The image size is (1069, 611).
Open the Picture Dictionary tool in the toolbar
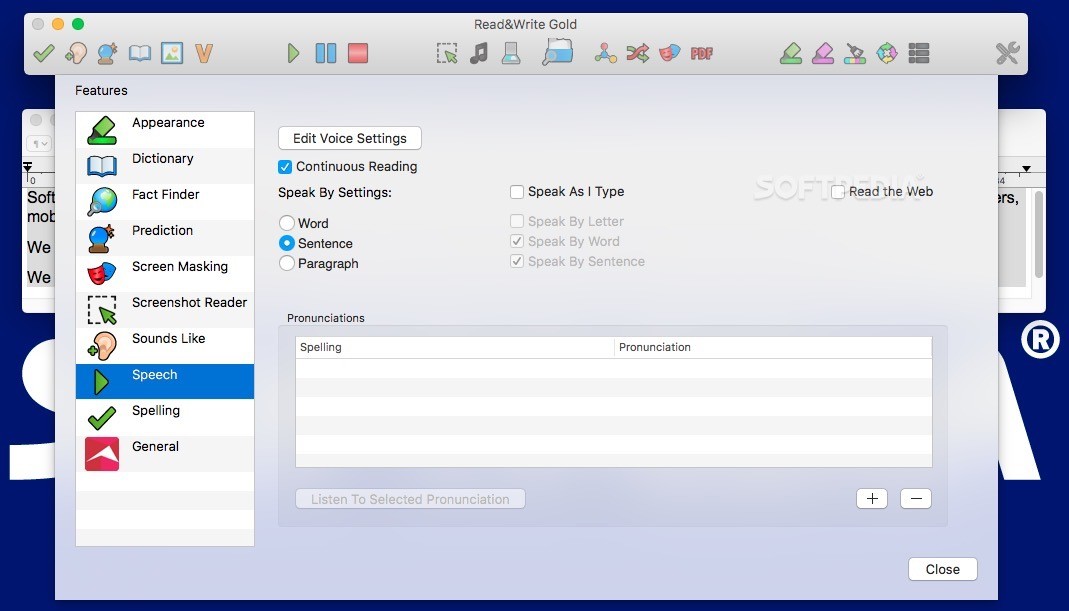pos(172,53)
